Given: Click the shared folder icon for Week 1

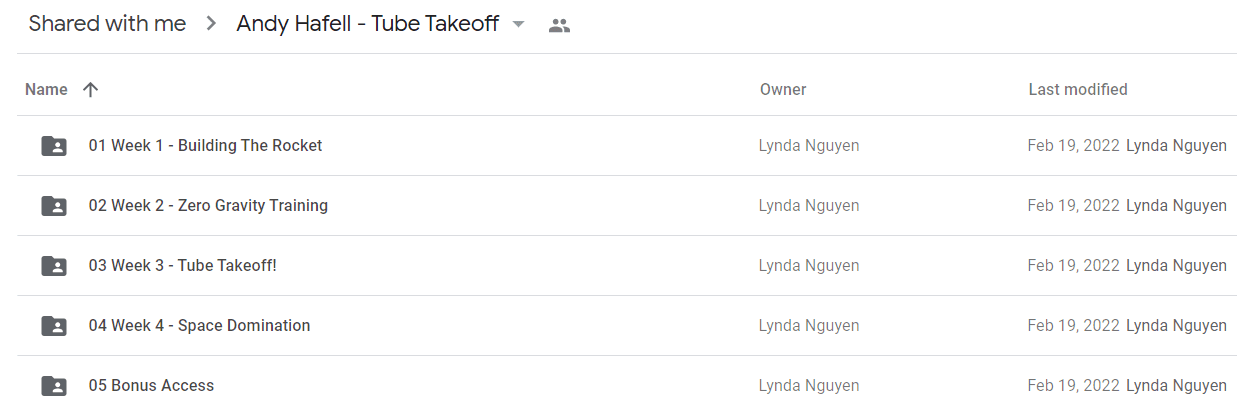Looking at the screenshot, I should pyautogui.click(x=54, y=146).
